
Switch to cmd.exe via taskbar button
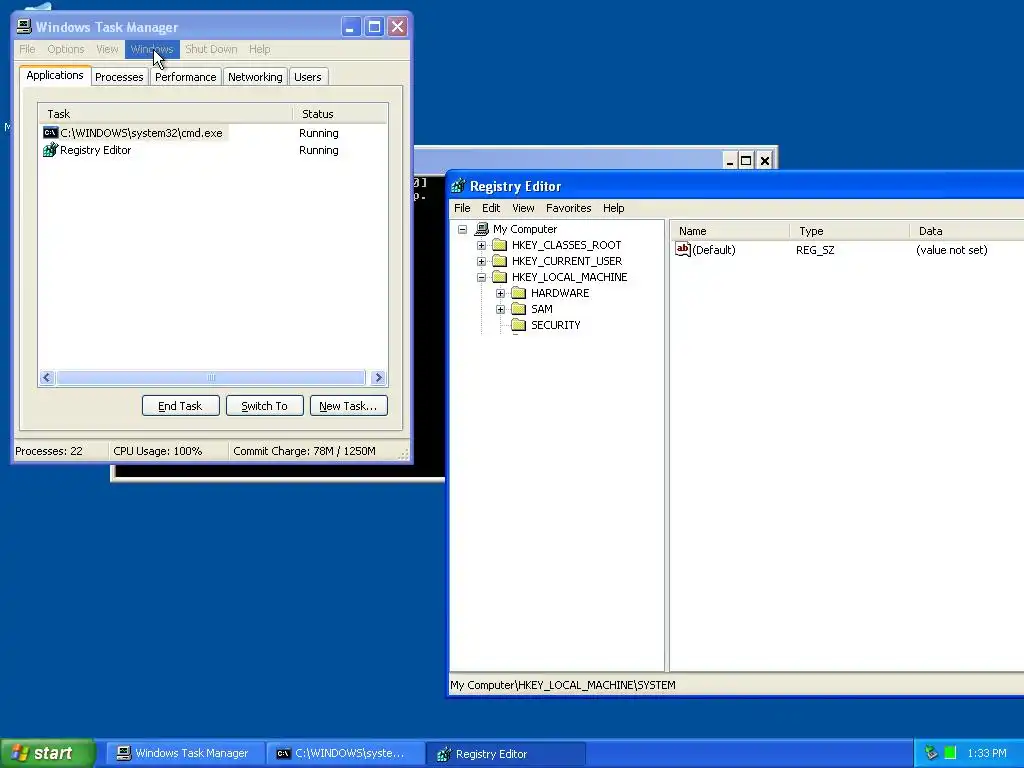[x=346, y=753]
